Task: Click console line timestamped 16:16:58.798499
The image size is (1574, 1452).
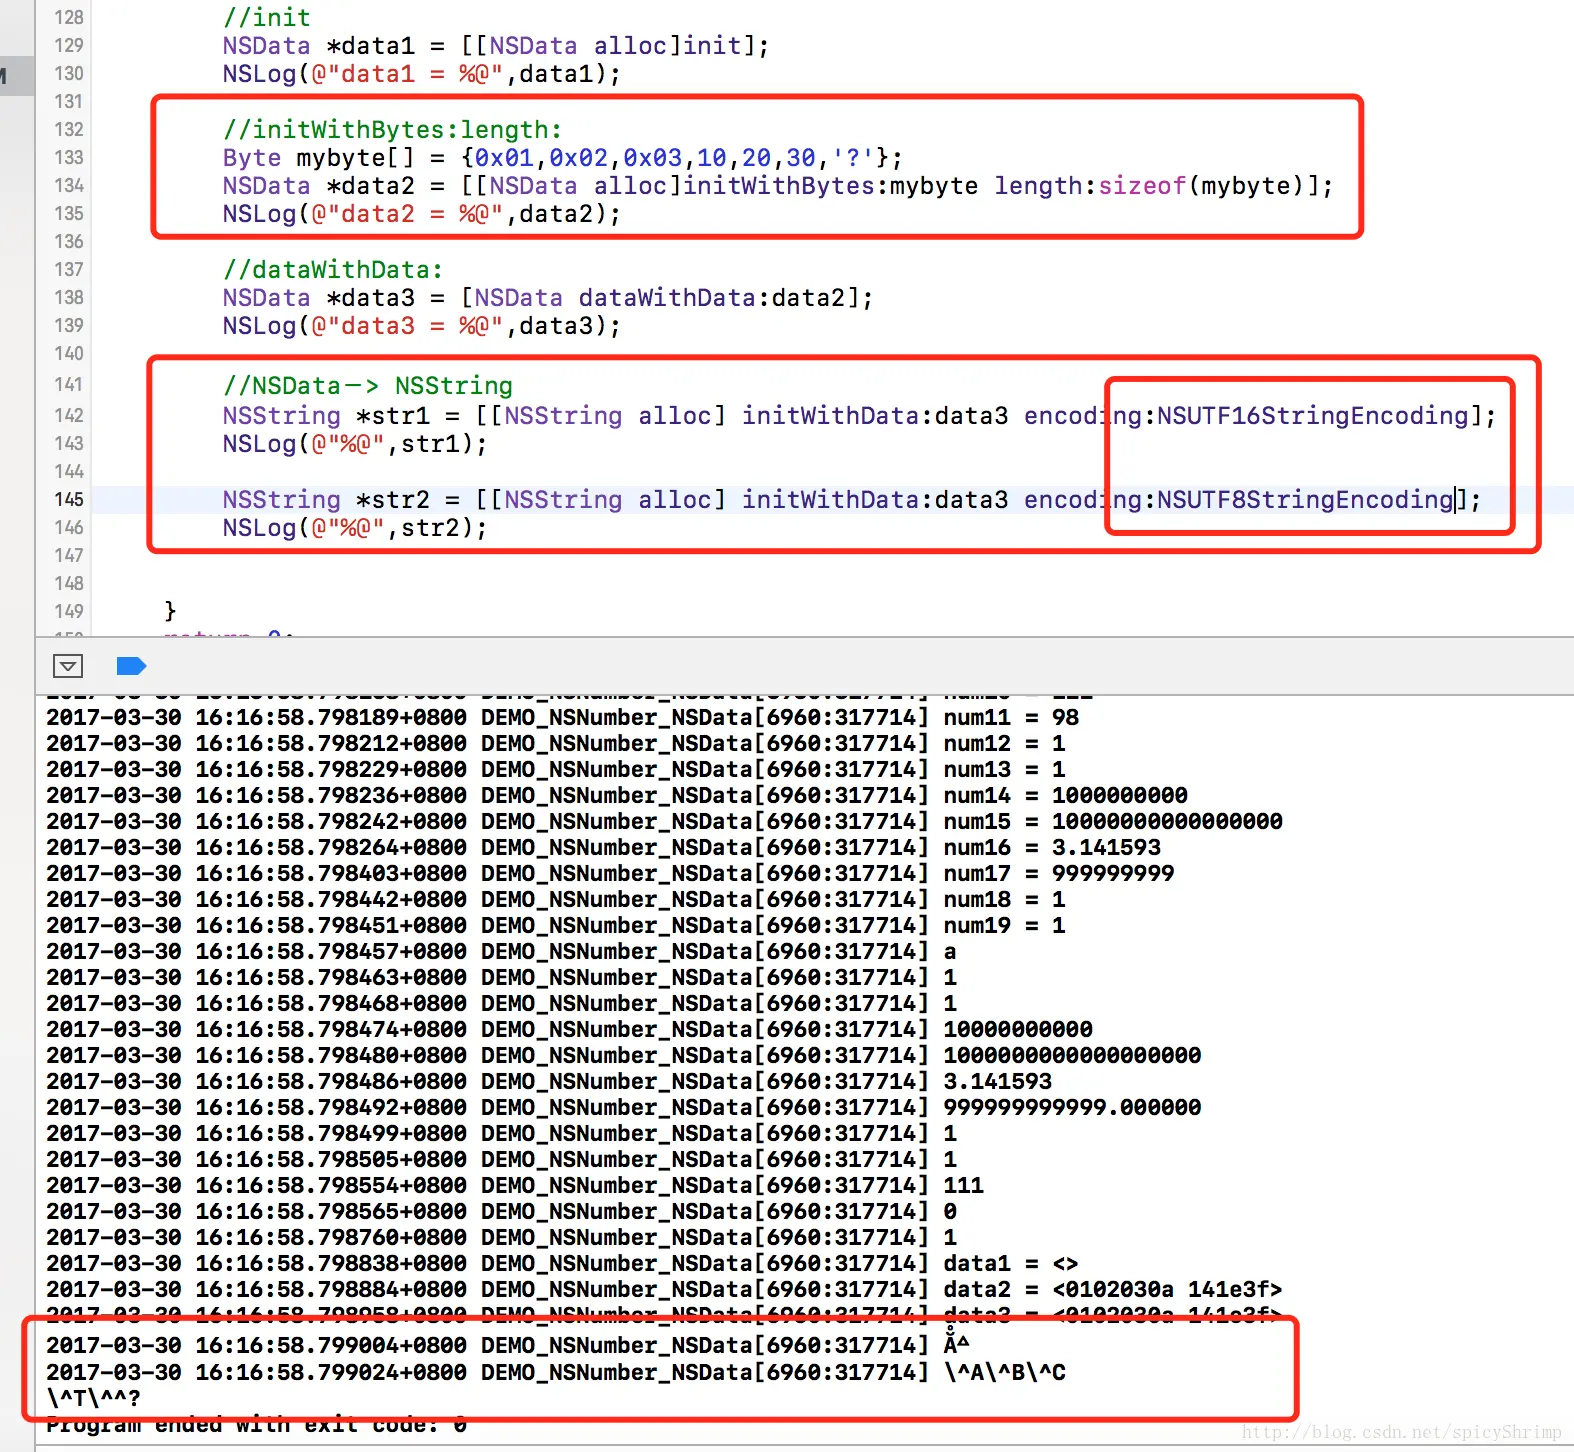Action: (501, 1133)
